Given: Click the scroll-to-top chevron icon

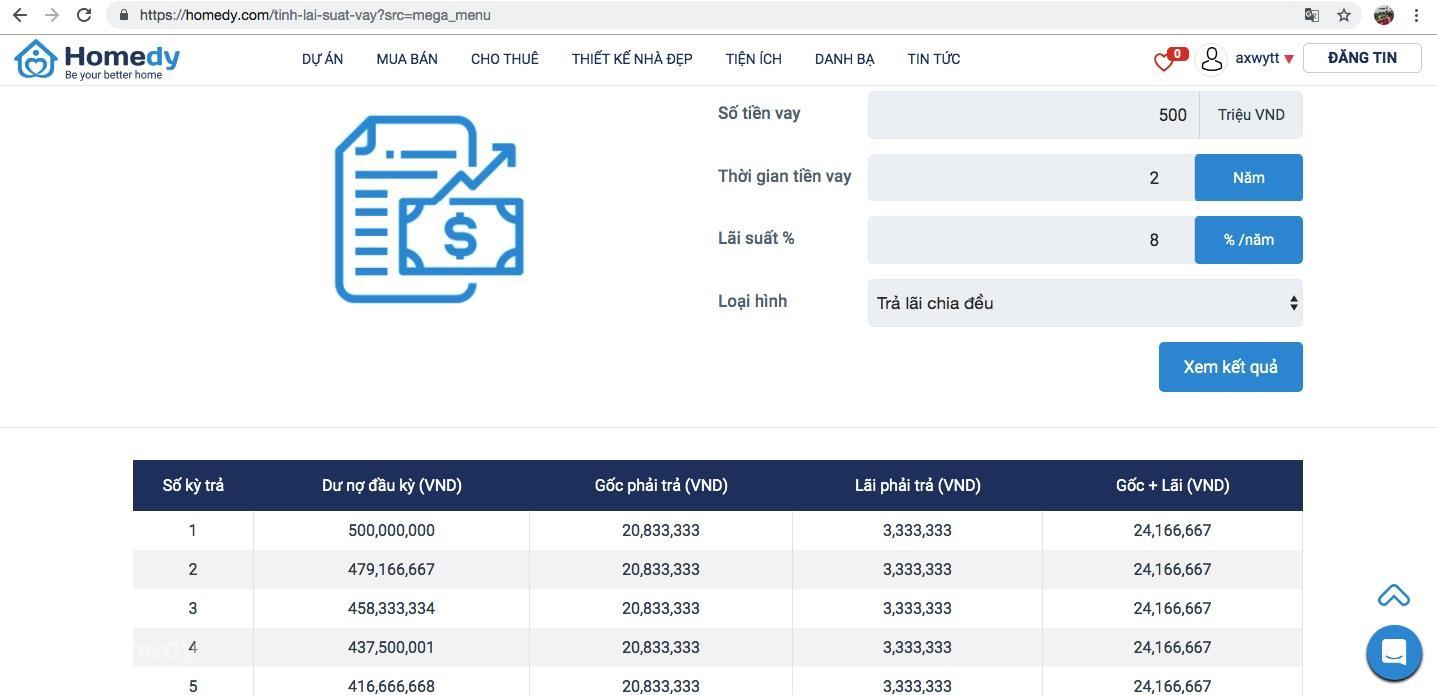Looking at the screenshot, I should pos(1393,596).
